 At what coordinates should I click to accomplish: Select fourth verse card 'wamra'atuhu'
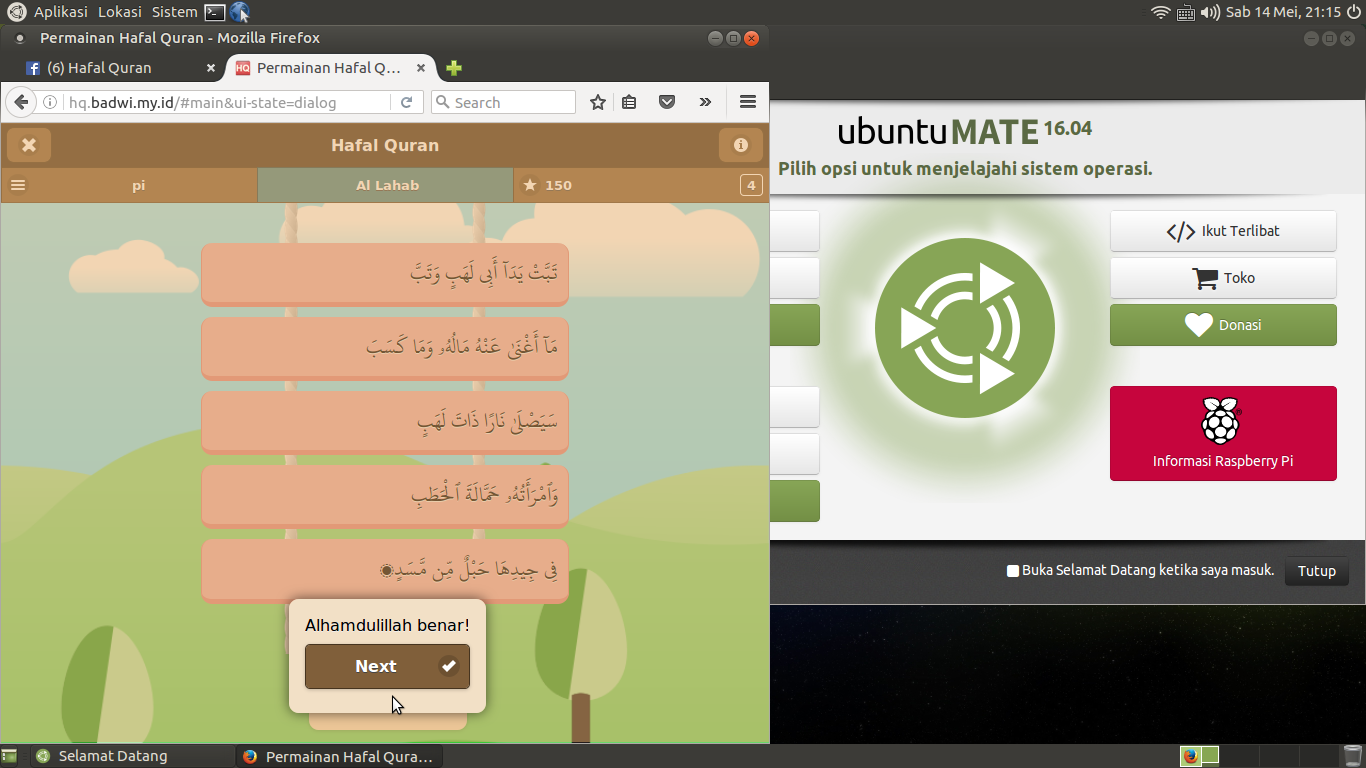[385, 495]
